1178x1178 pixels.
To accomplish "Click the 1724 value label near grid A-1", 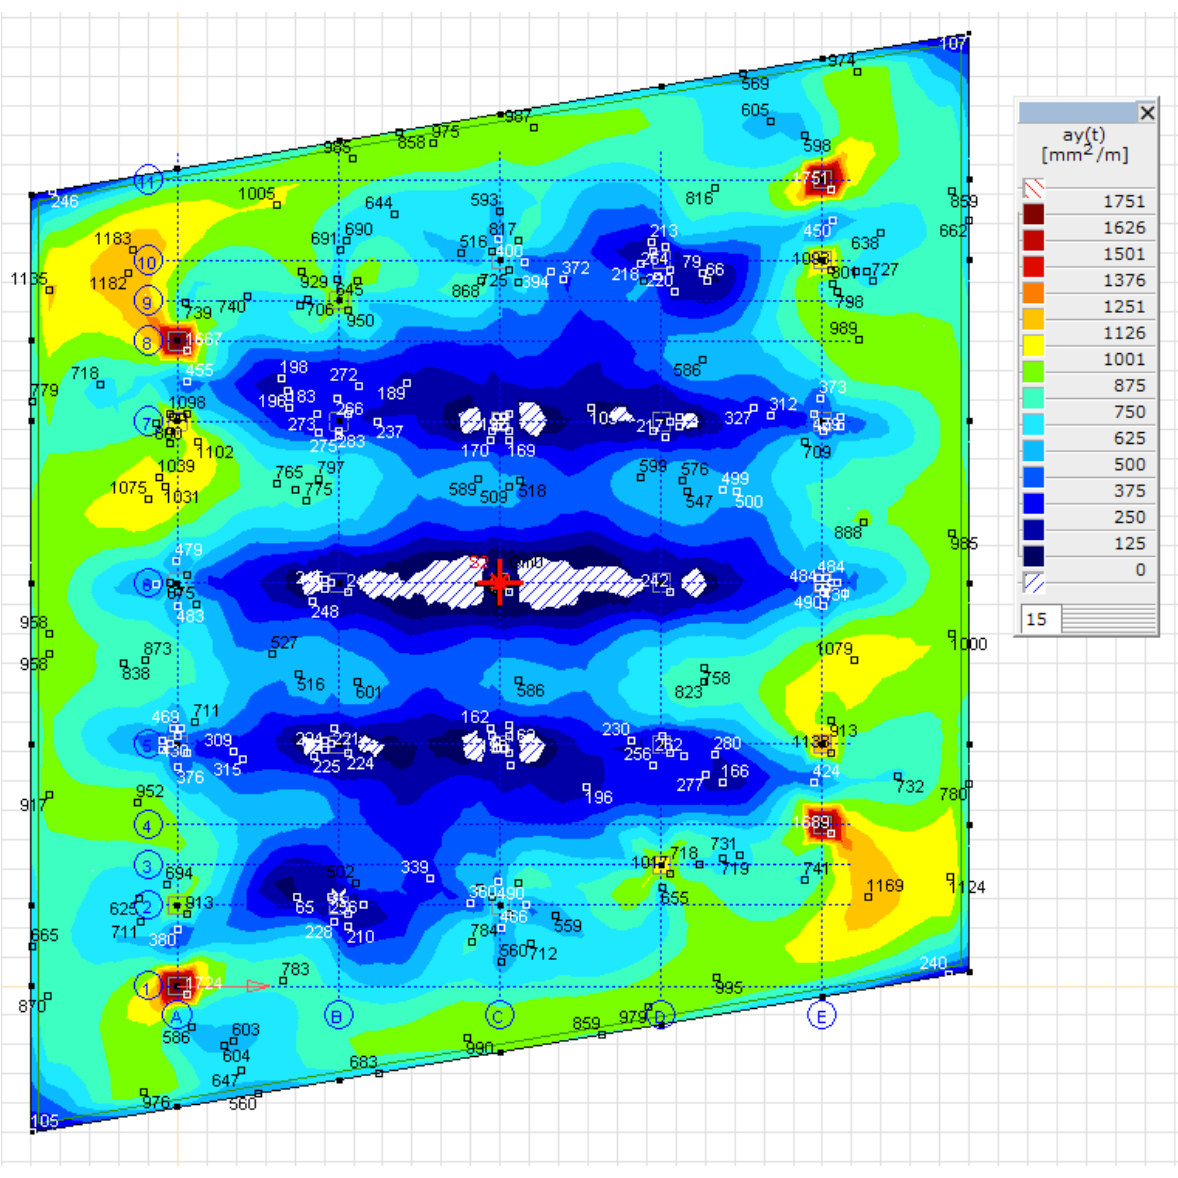I will (204, 983).
